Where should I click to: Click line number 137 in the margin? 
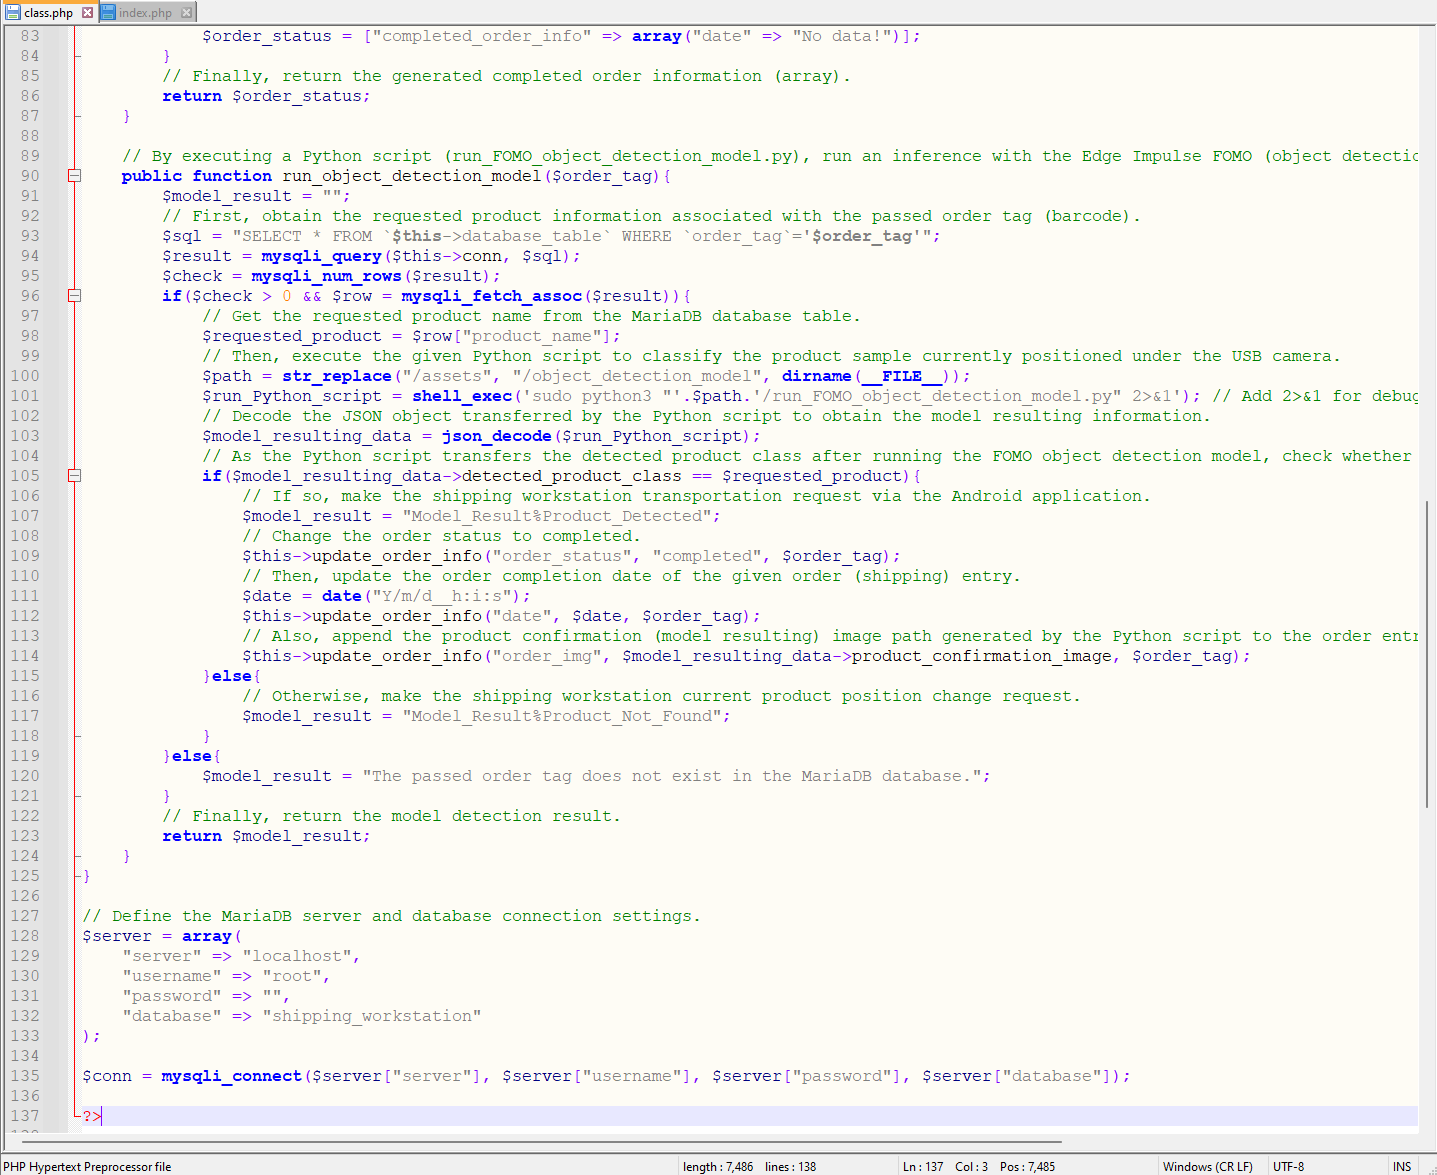point(25,1116)
